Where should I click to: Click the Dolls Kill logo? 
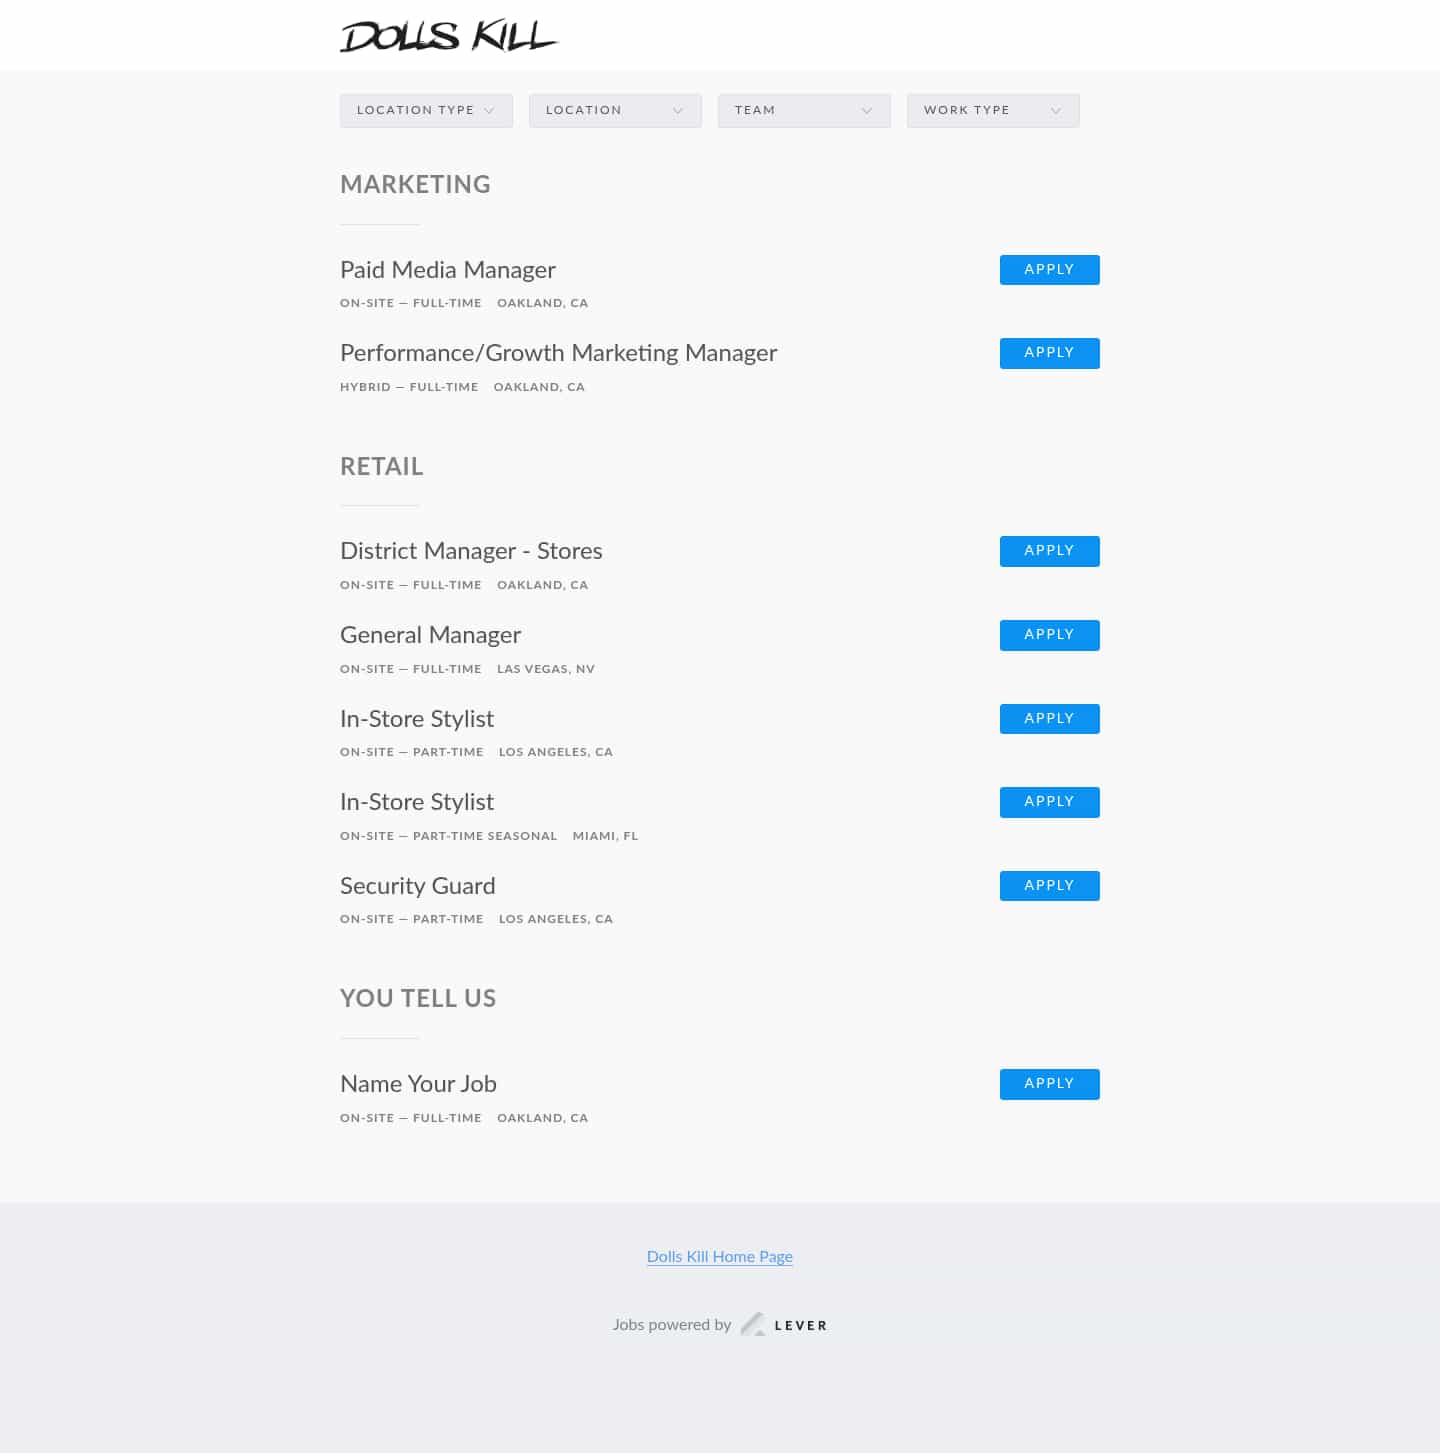[448, 36]
